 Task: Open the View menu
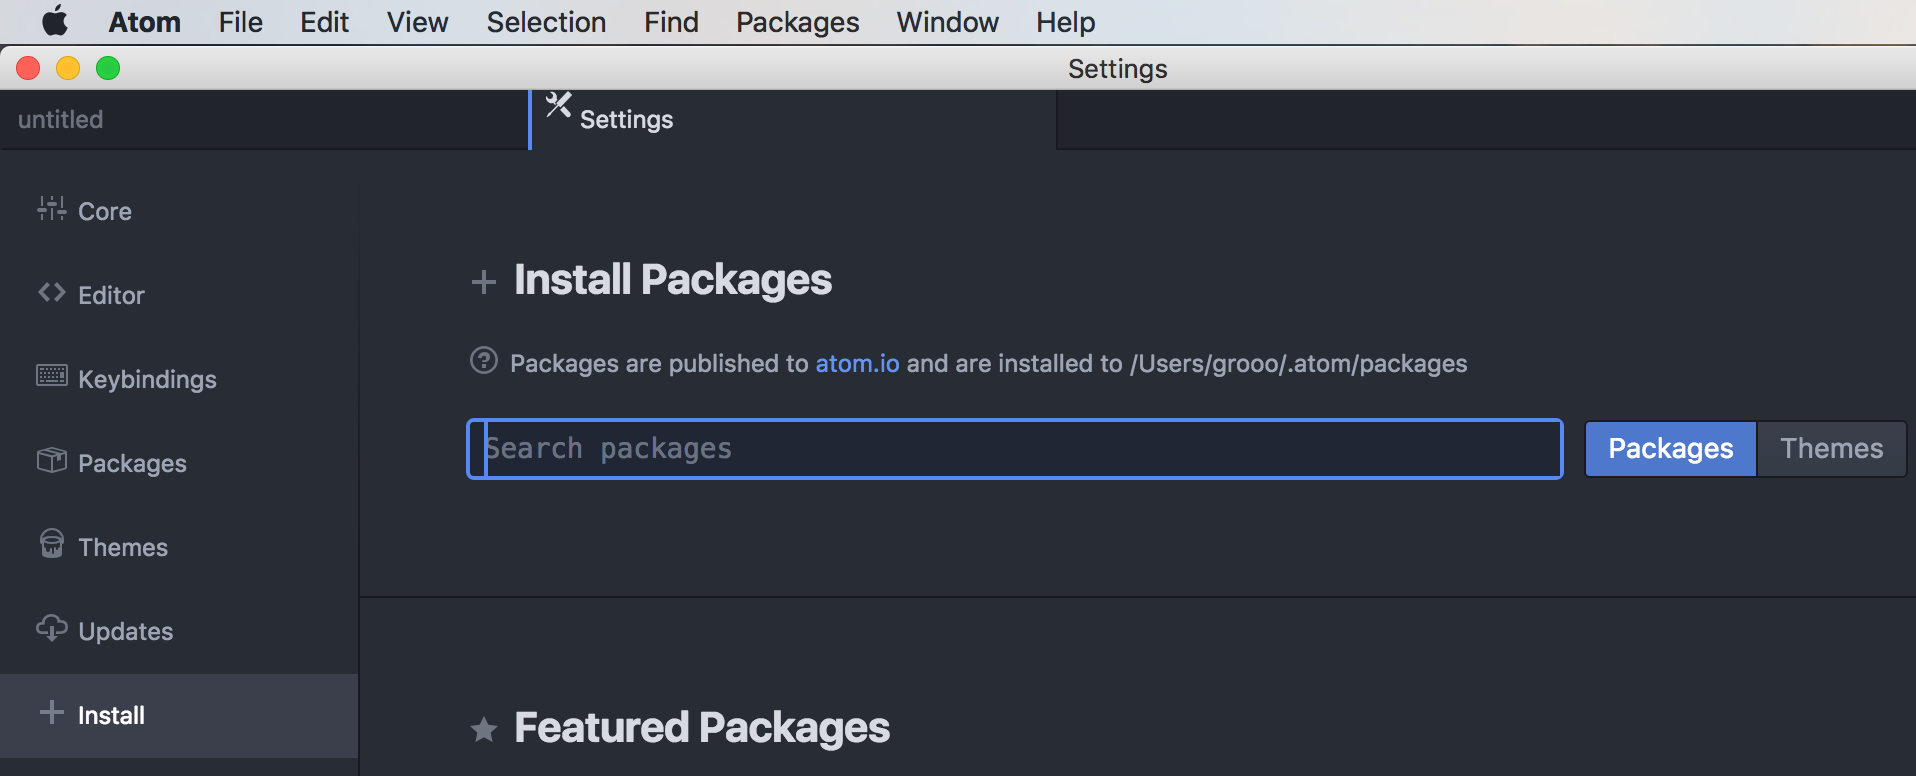pyautogui.click(x=418, y=22)
